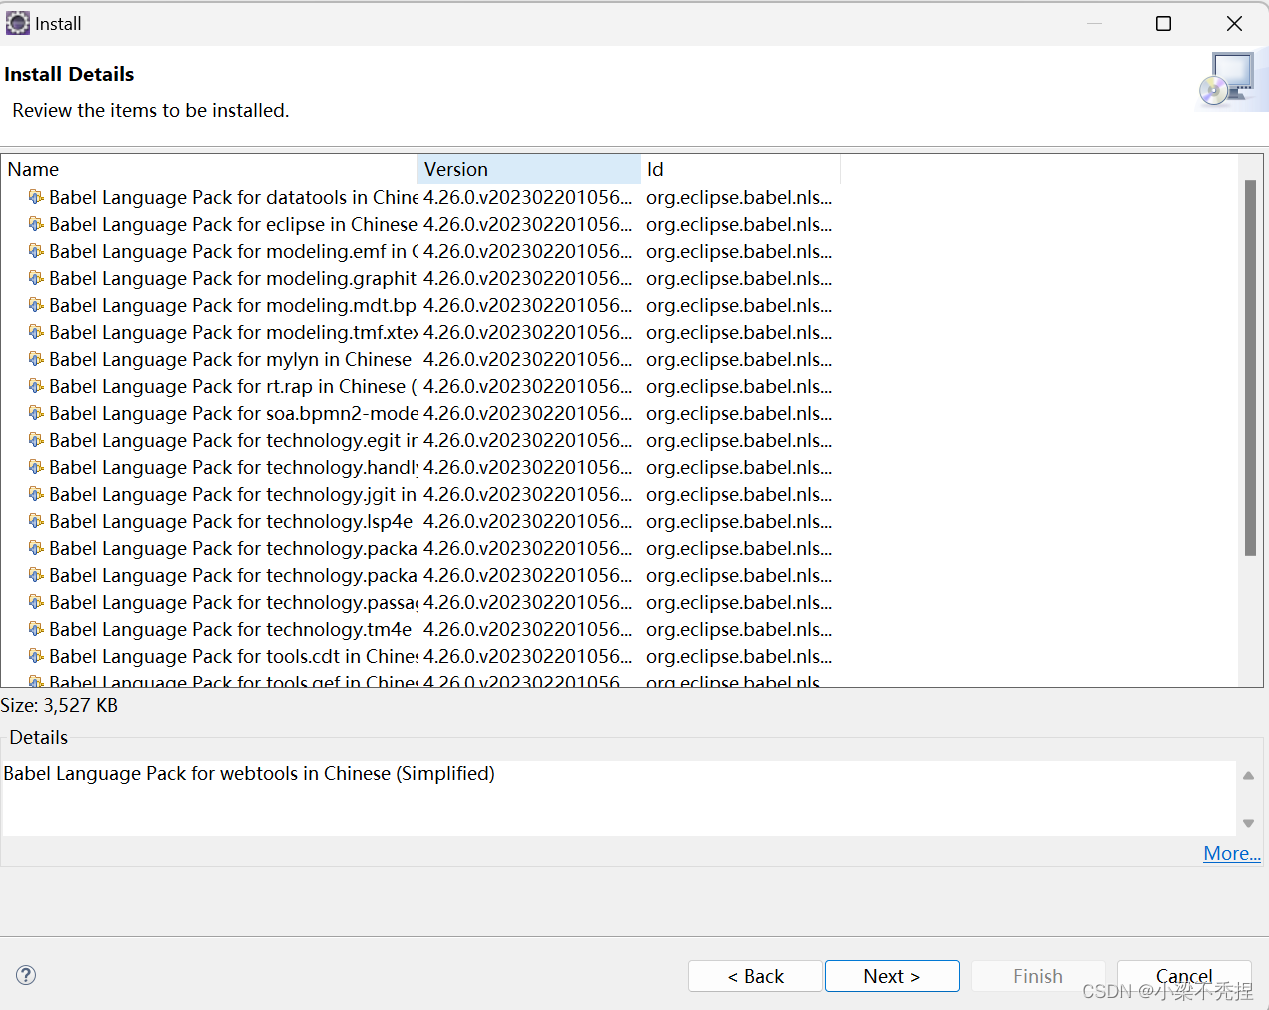The image size is (1269, 1010).
Task: Sort by the Version column header
Action: [529, 169]
